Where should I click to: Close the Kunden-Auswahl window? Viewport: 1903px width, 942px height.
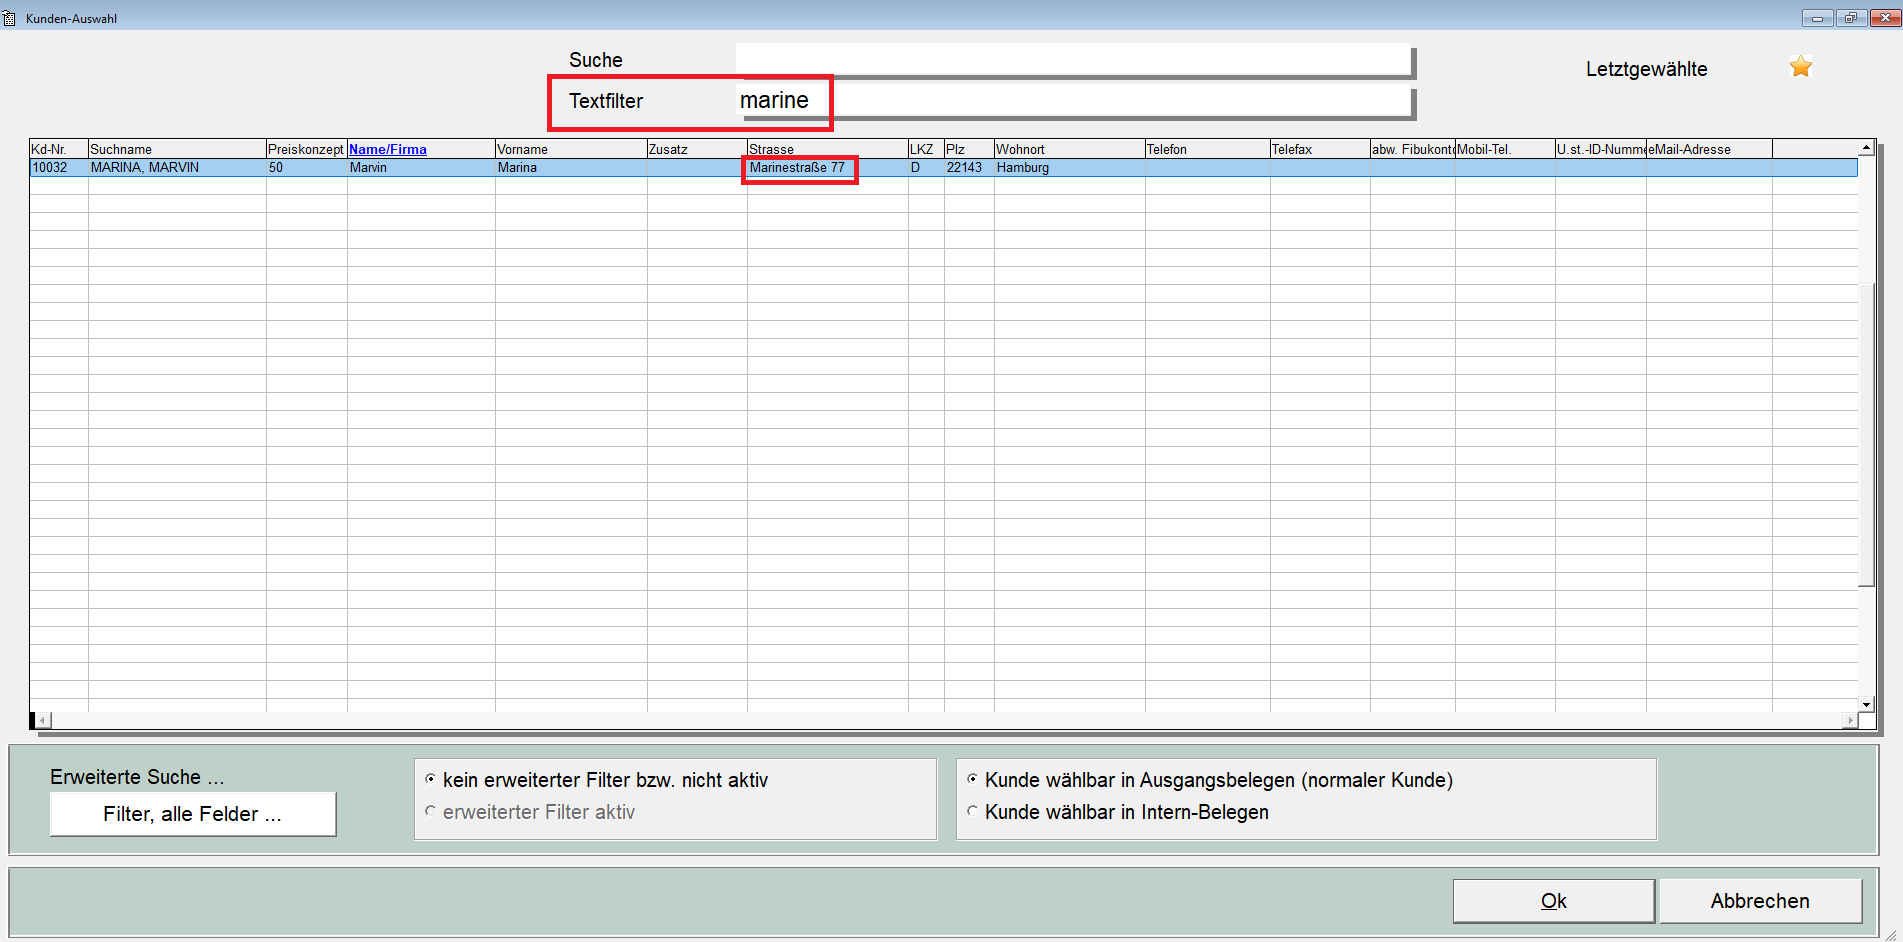click(1885, 18)
